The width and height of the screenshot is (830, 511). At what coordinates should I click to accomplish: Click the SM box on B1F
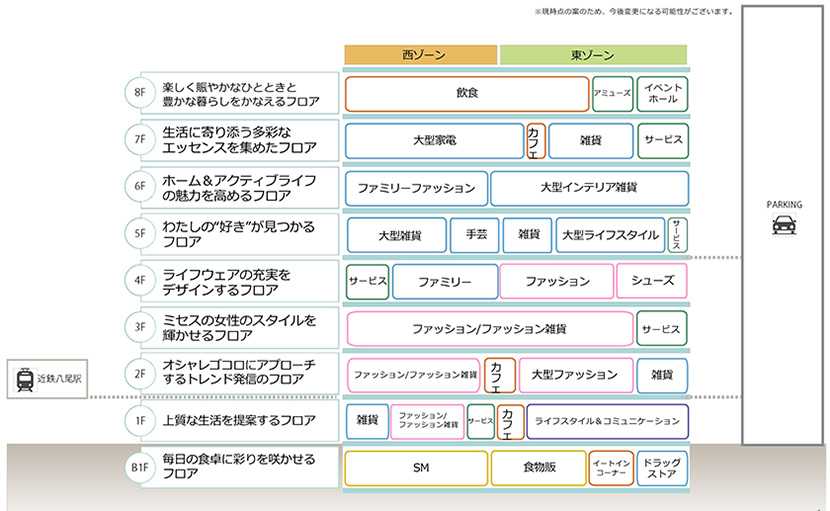[x=416, y=468]
